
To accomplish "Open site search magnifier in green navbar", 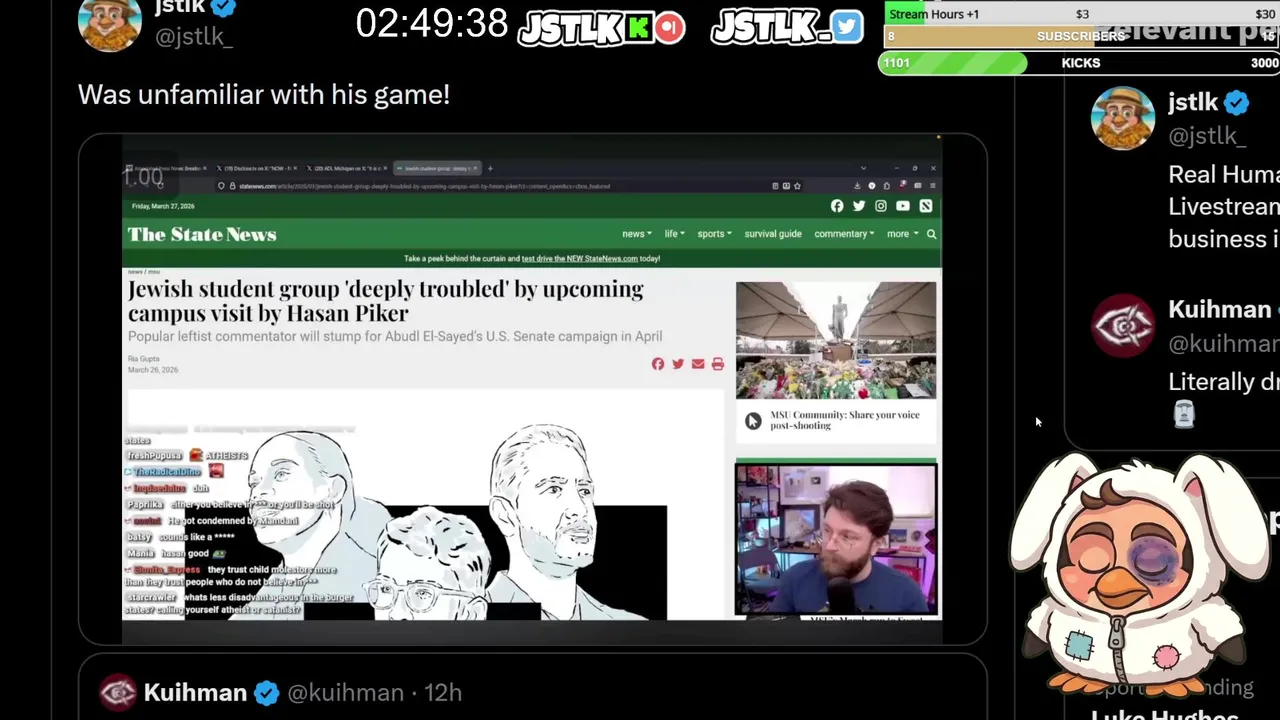I will [931, 234].
